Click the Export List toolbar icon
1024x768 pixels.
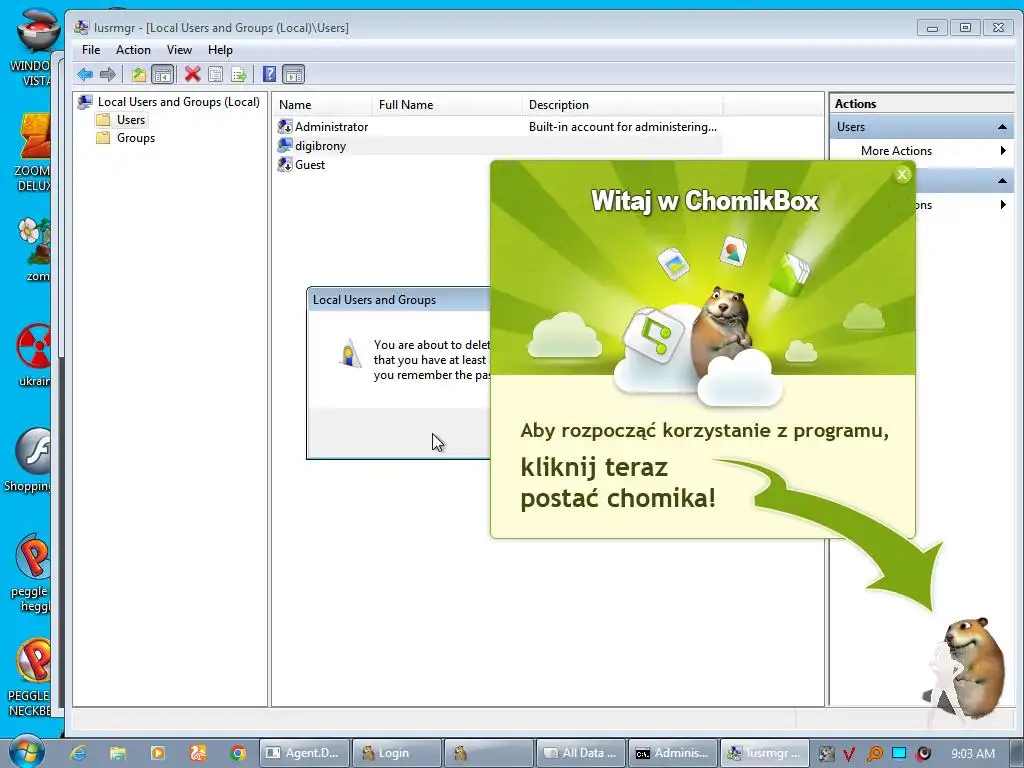click(x=239, y=74)
